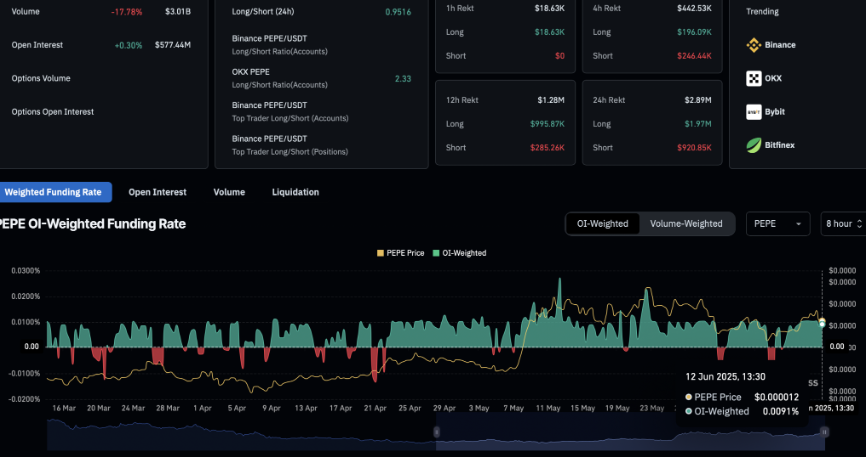
Task: Click the 24h Short value $920.85K
Action: tap(694, 148)
